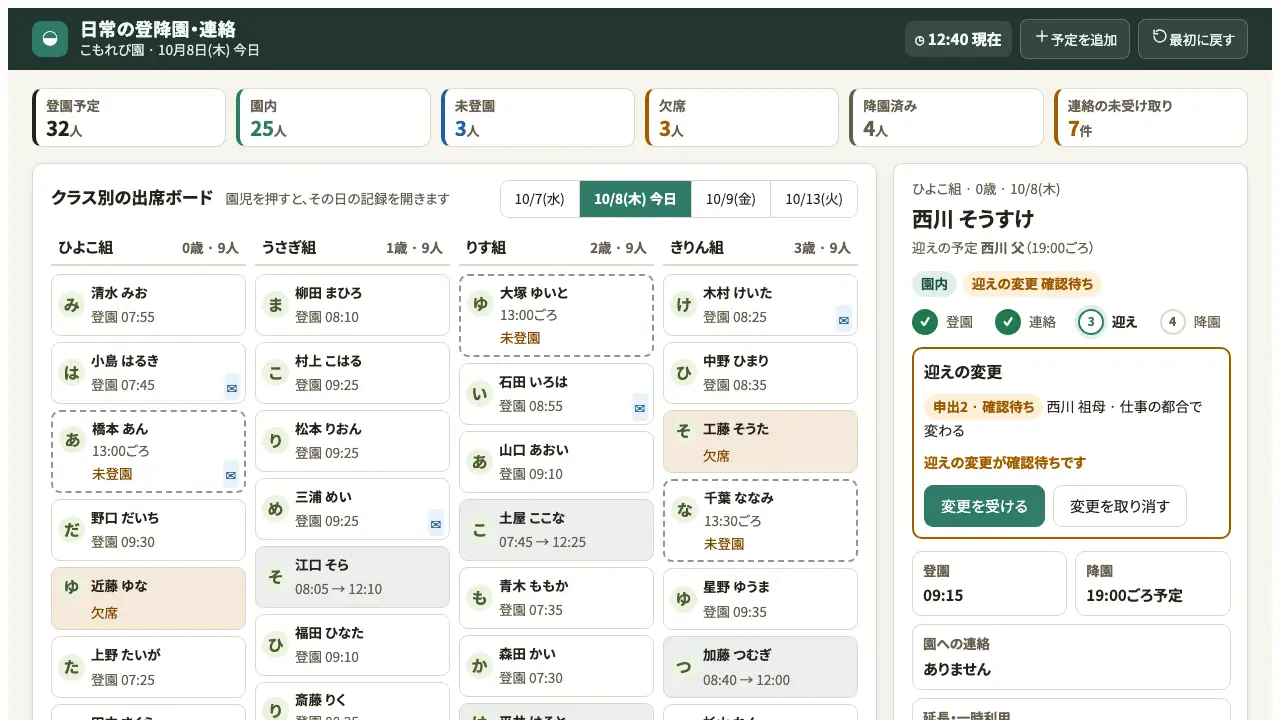Open 千葉 ななみ's 未登園 card
Screen dimensions: 1280x720
(x=760, y=520)
